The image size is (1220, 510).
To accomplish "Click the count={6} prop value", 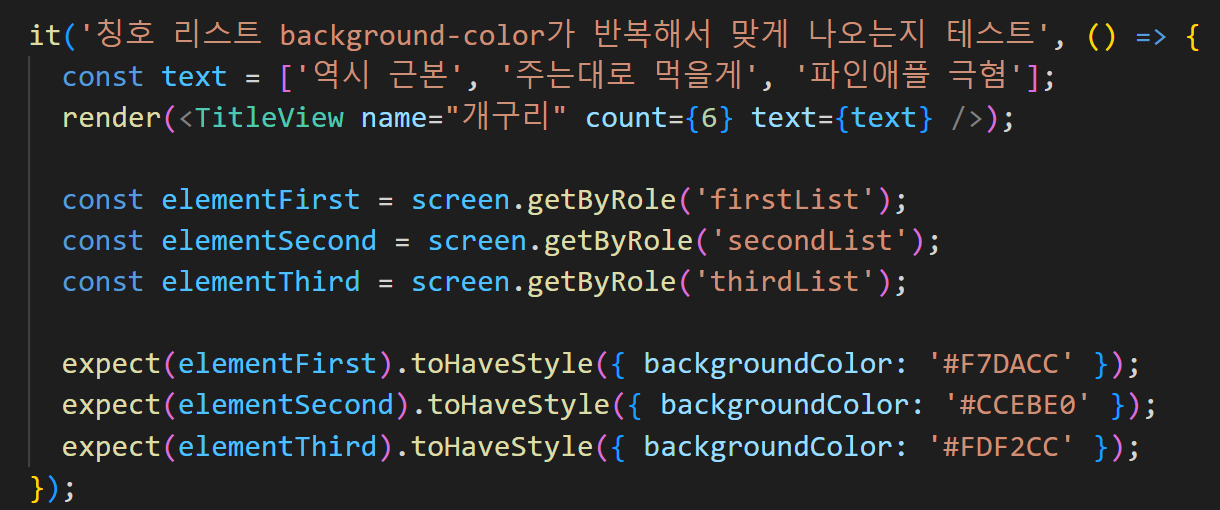I will (x=709, y=118).
